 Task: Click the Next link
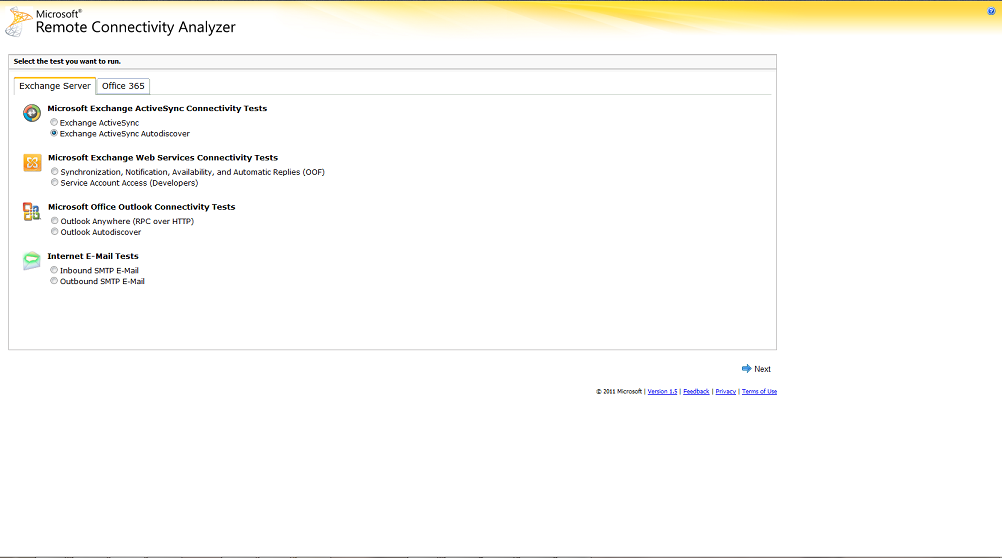pos(762,369)
